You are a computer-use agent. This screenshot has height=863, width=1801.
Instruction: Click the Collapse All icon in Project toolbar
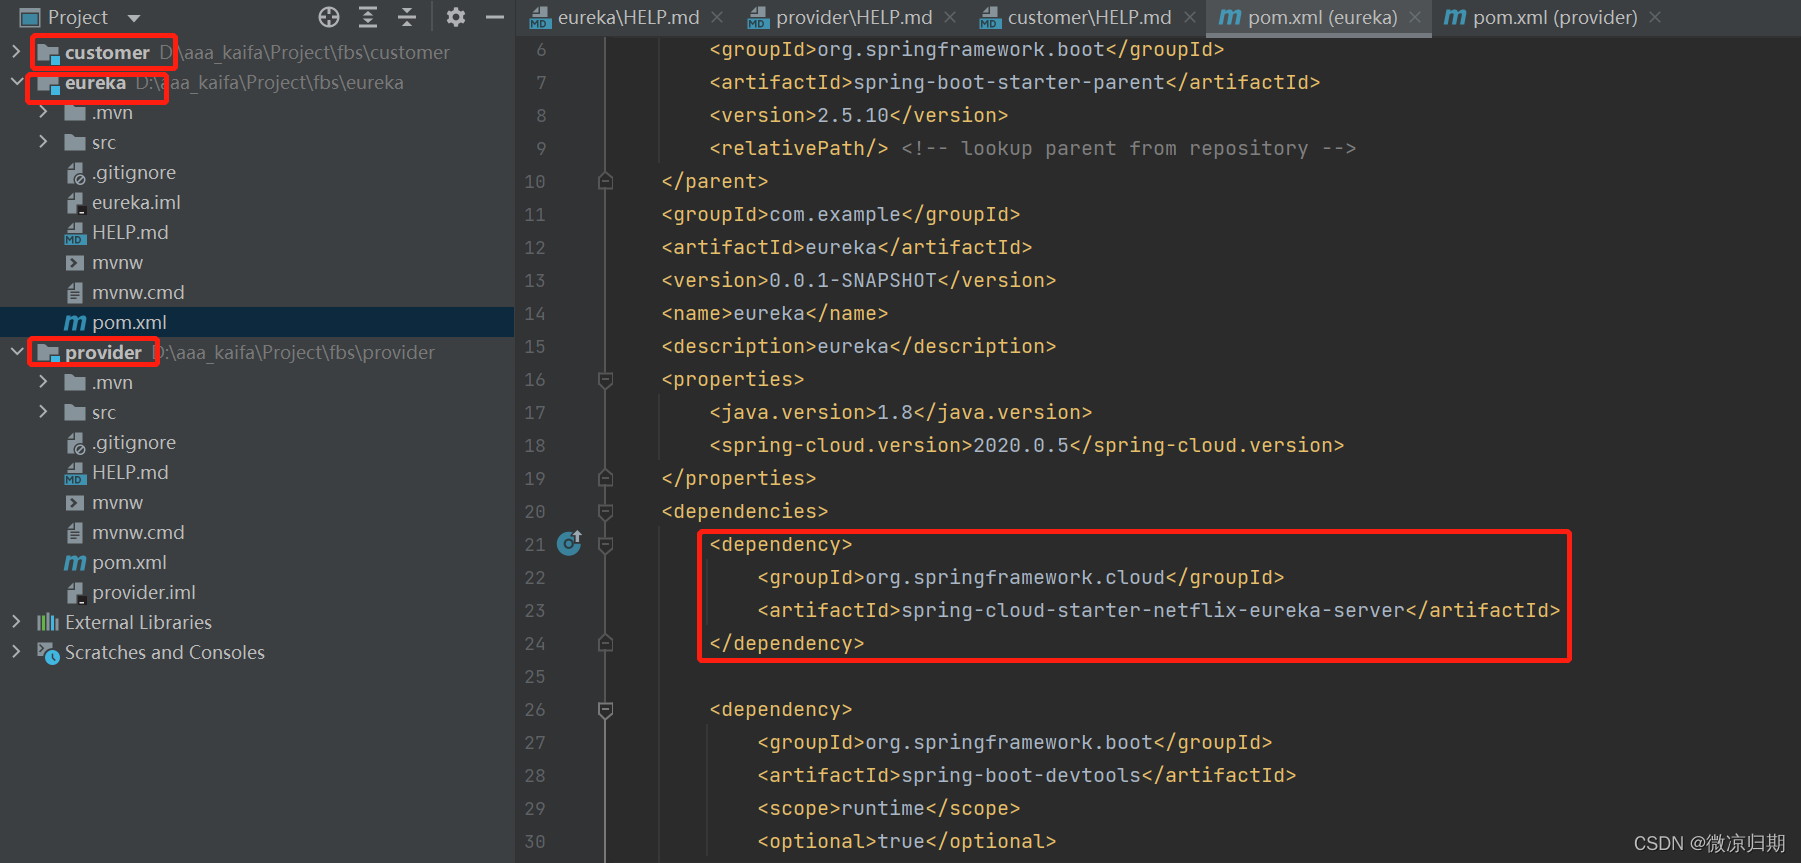point(407,17)
